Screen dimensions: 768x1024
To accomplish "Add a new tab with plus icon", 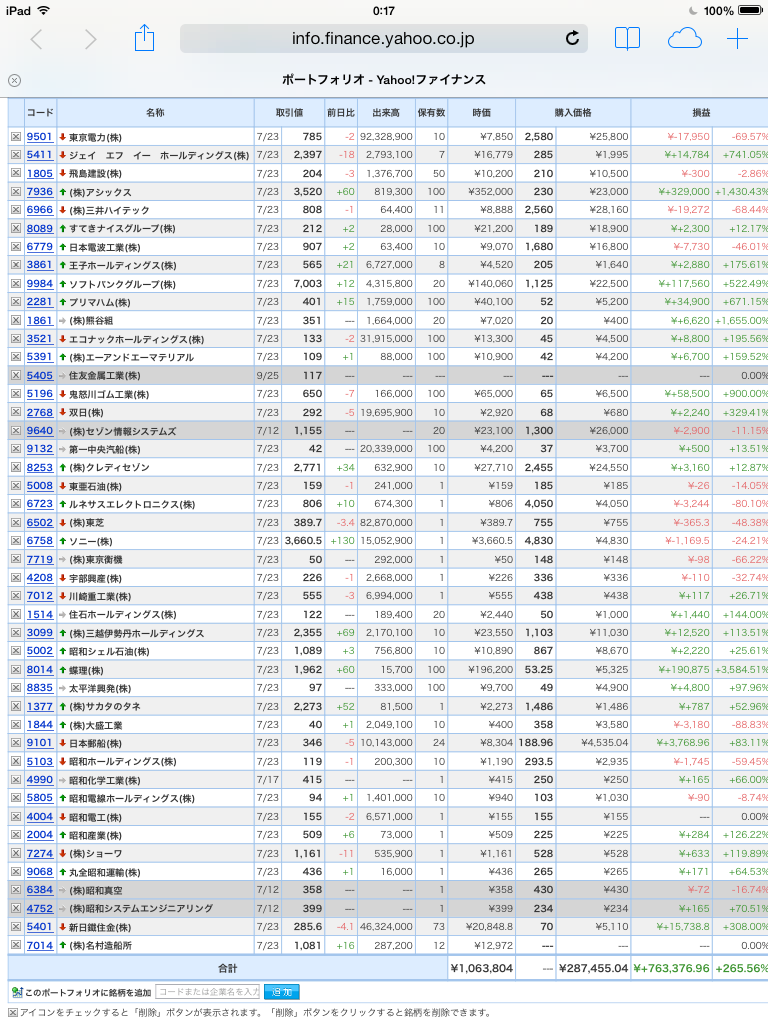I will point(737,39).
